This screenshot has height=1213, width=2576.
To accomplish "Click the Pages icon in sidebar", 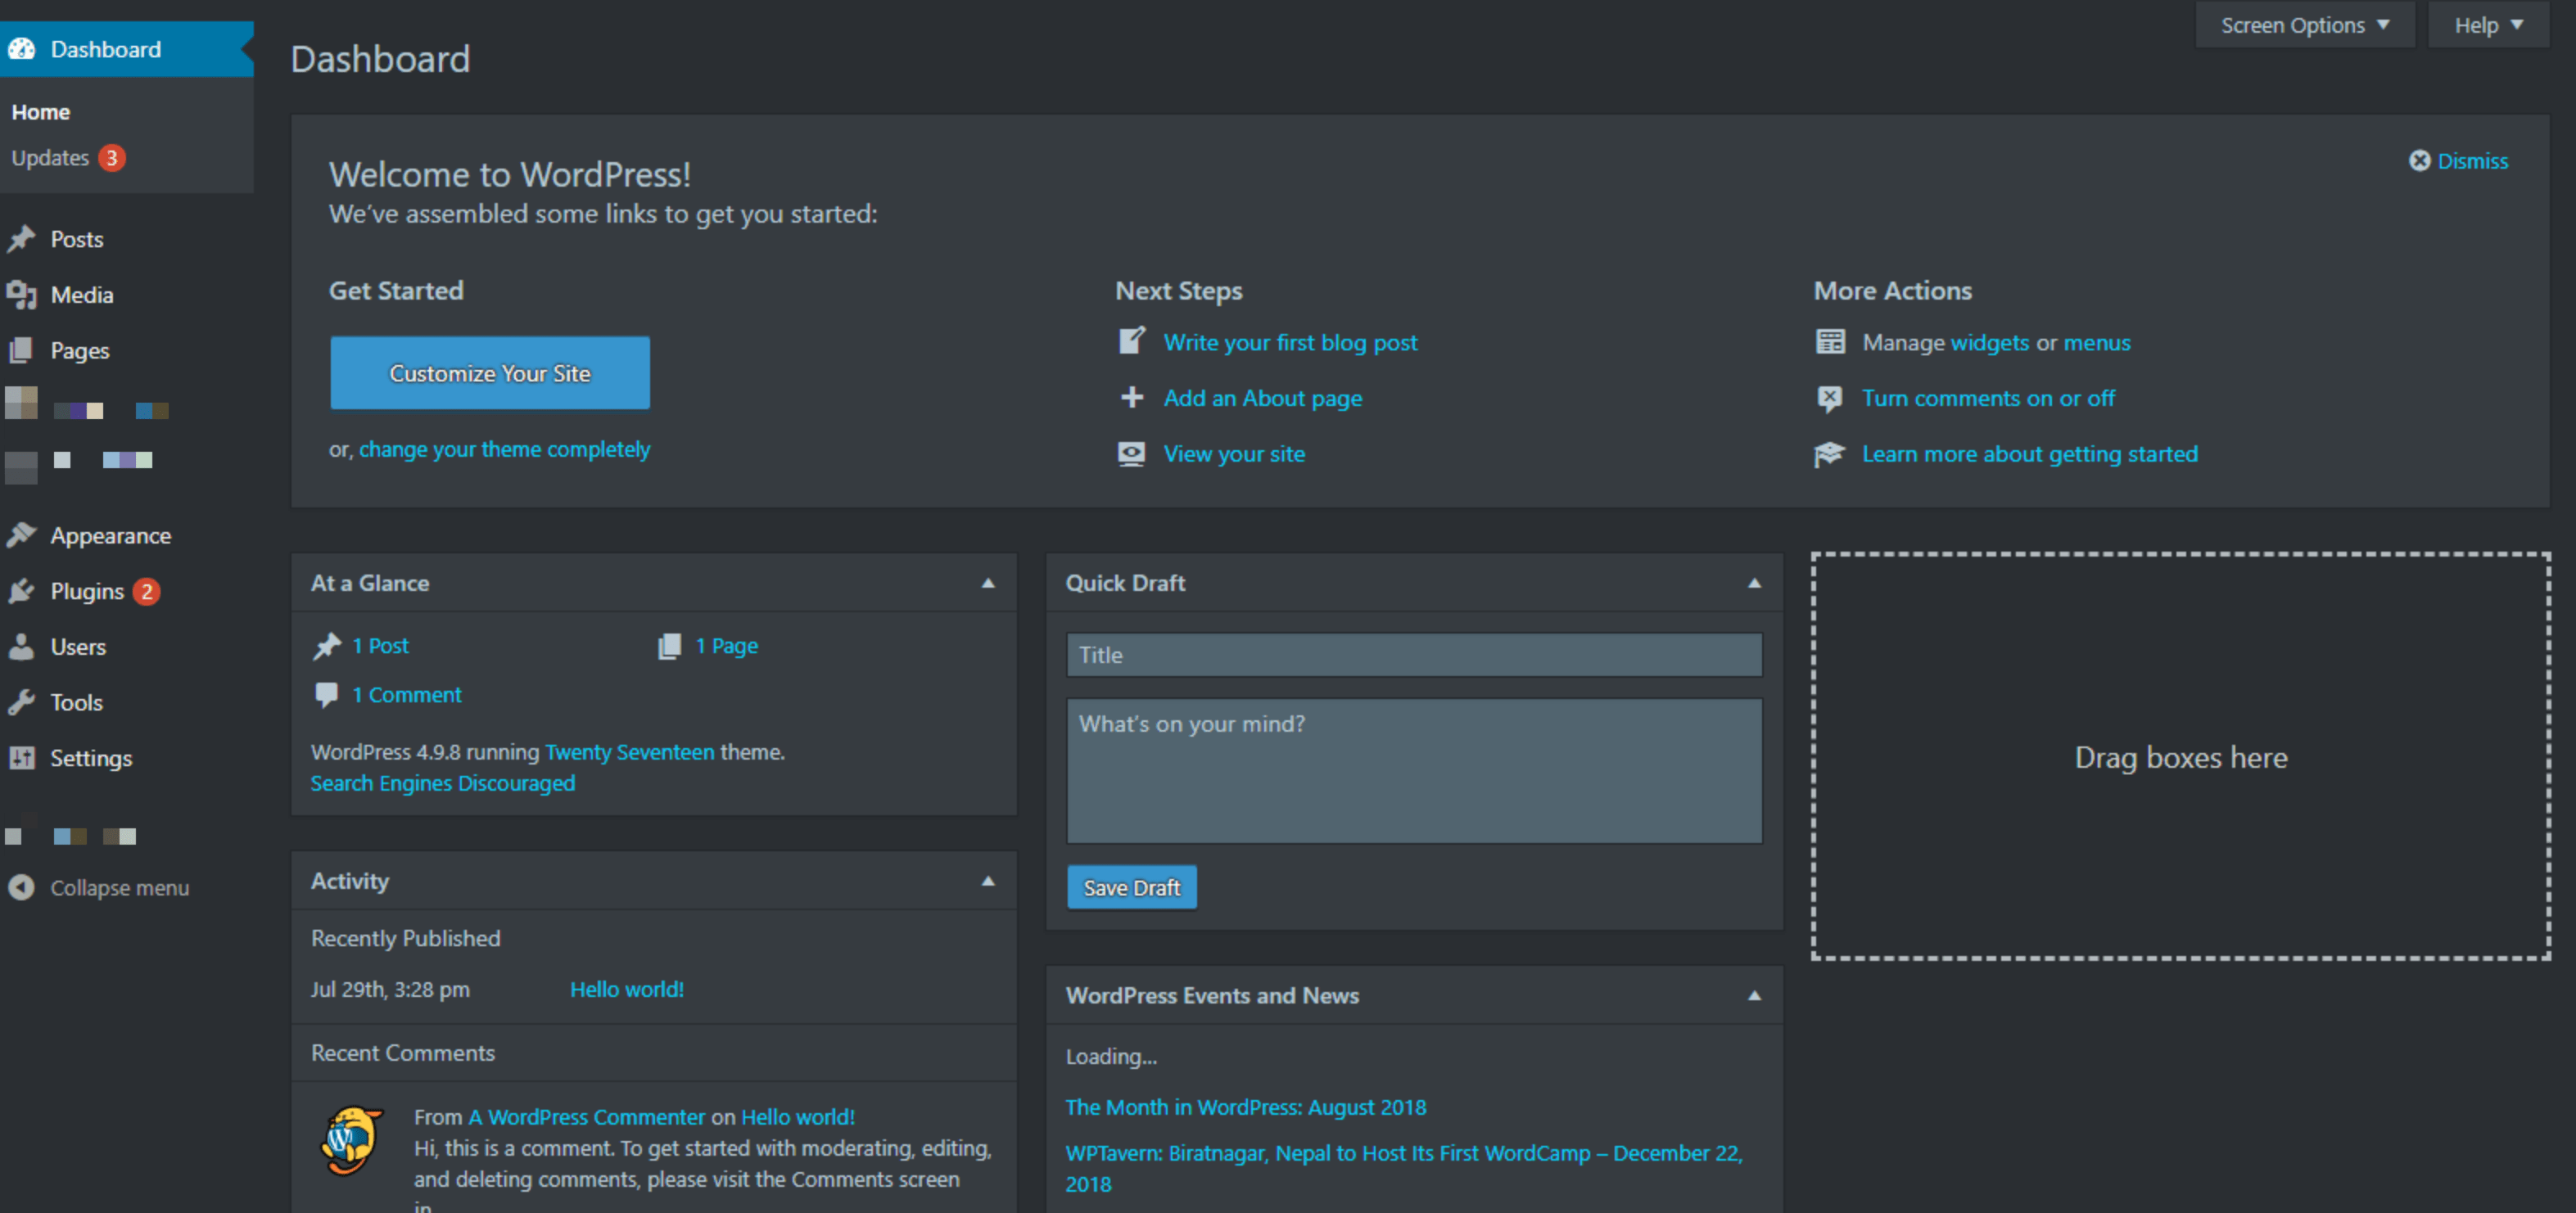I will [23, 349].
